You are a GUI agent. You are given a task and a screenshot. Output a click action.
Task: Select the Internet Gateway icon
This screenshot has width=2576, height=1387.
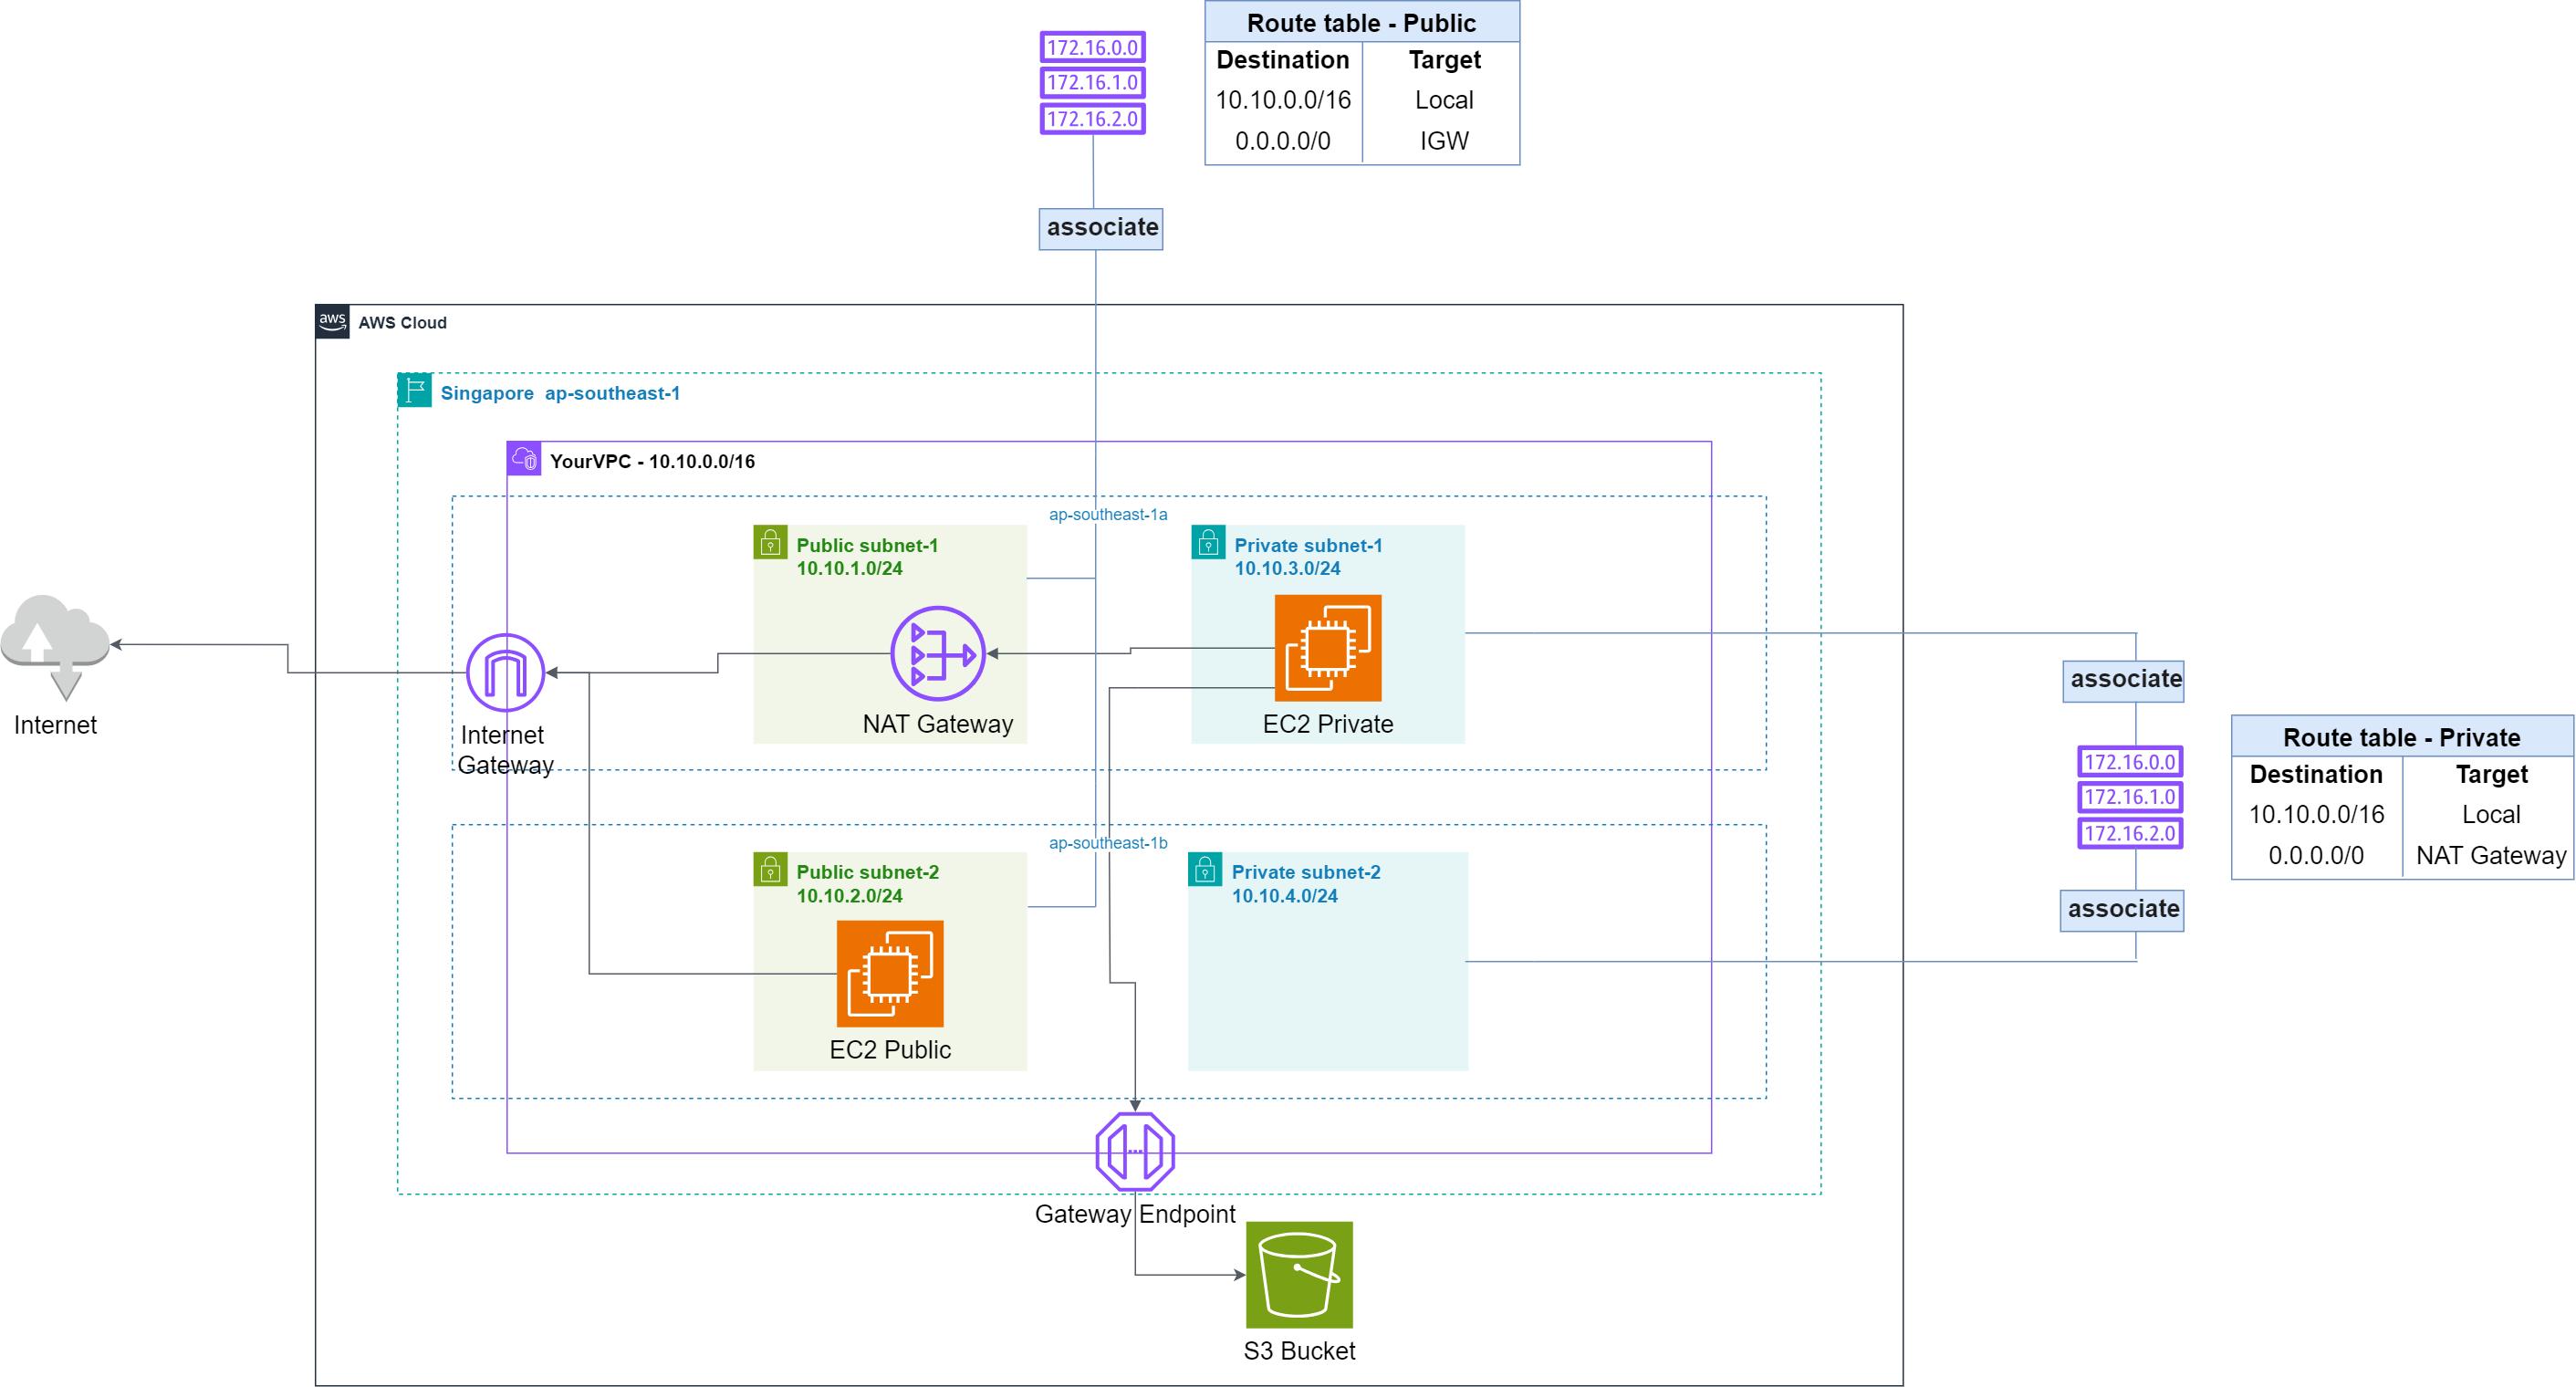505,672
